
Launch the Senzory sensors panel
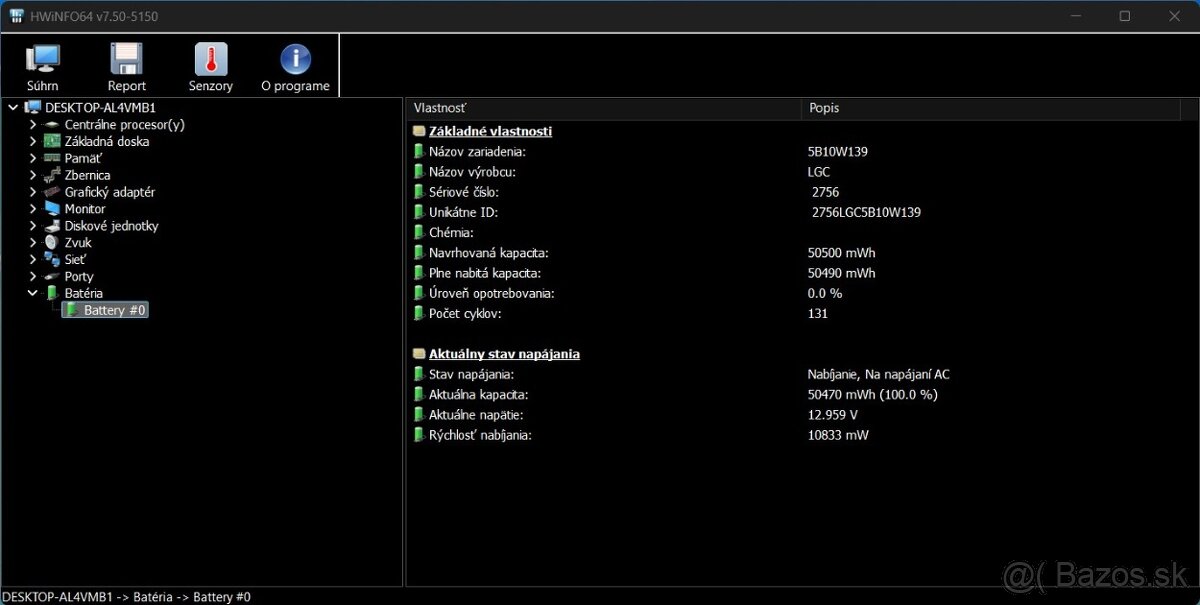coord(210,65)
